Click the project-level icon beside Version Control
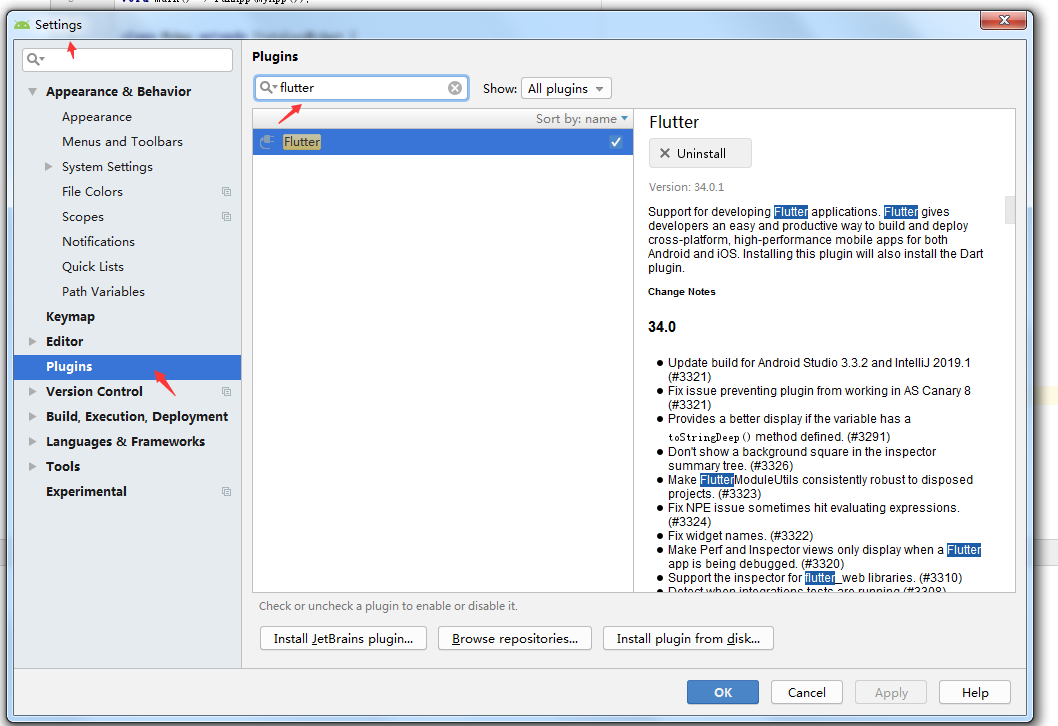The image size is (1058, 726). (227, 391)
